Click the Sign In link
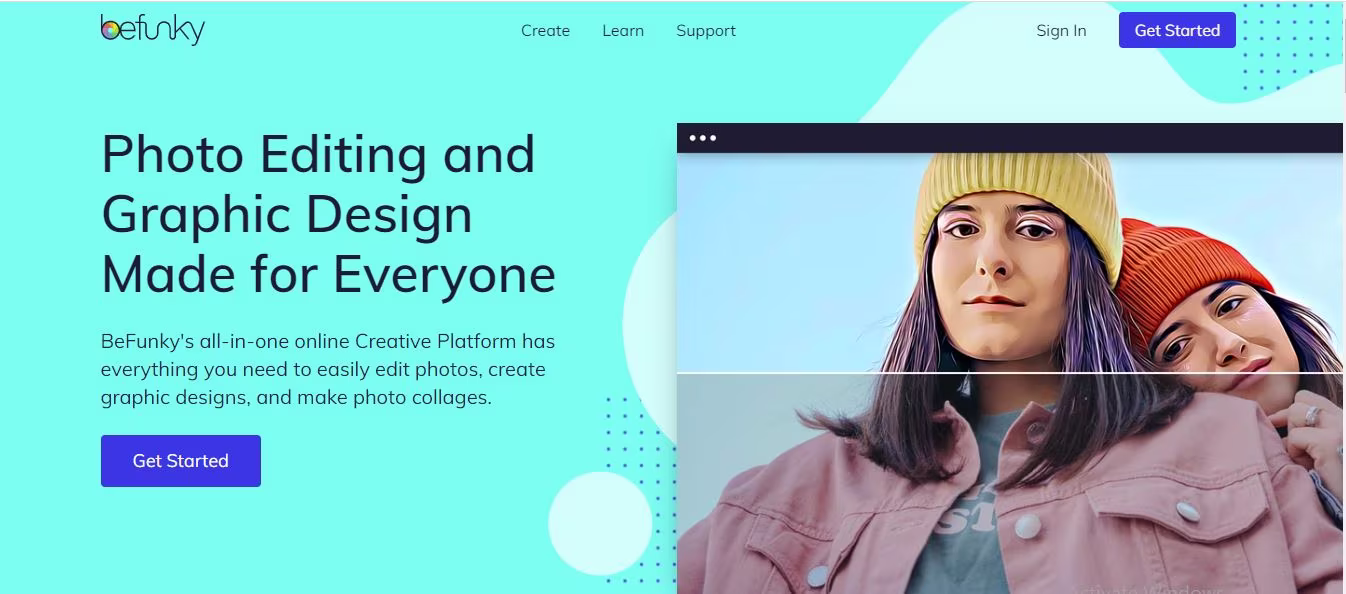Viewport: 1346px width, 594px height. tap(1061, 30)
